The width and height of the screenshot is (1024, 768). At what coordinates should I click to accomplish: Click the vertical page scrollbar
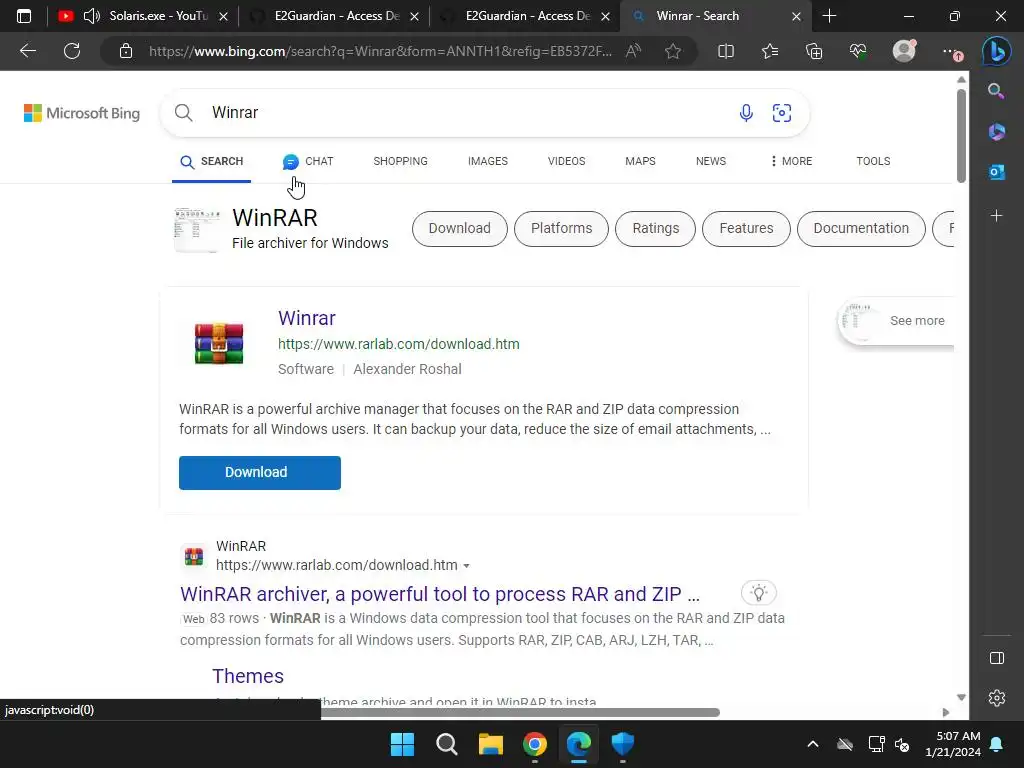(x=961, y=136)
